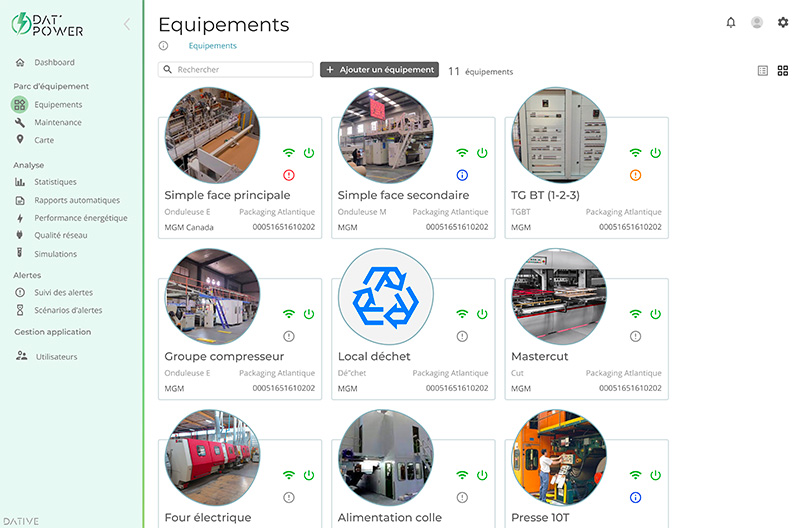The height and width of the screenshot is (528, 800).
Task: Click grey alert icon on Mastercut
Action: click(635, 336)
